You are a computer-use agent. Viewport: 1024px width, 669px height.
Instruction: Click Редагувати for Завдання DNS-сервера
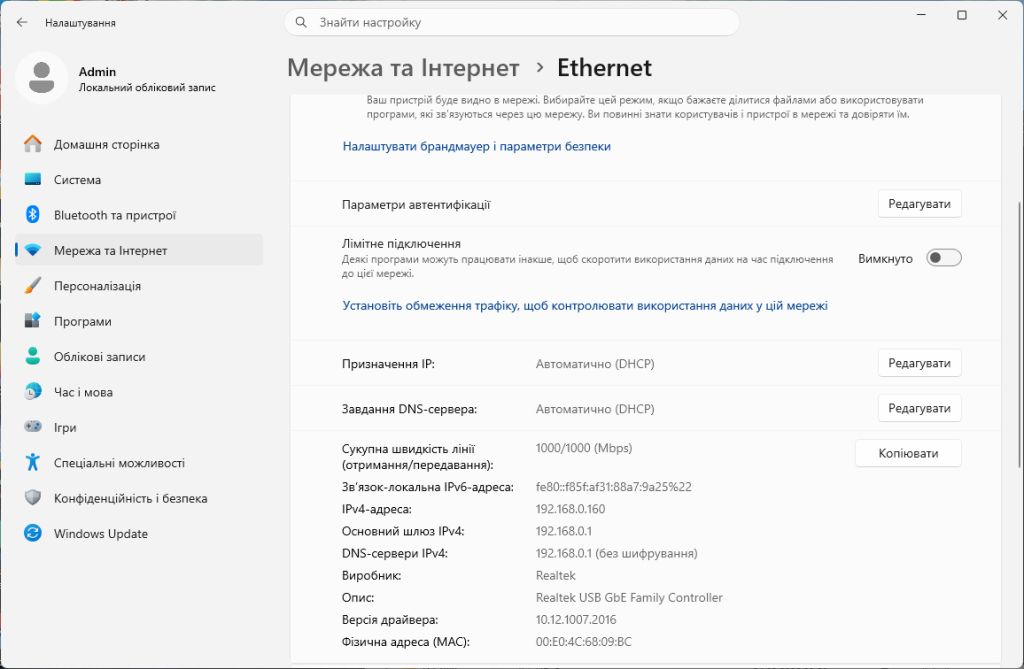pyautogui.click(x=920, y=408)
